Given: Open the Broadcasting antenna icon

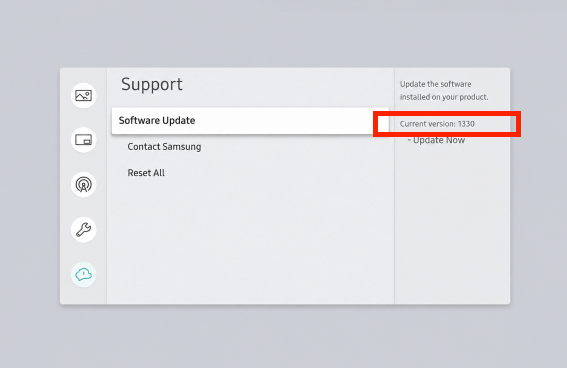Looking at the screenshot, I should 84,185.
